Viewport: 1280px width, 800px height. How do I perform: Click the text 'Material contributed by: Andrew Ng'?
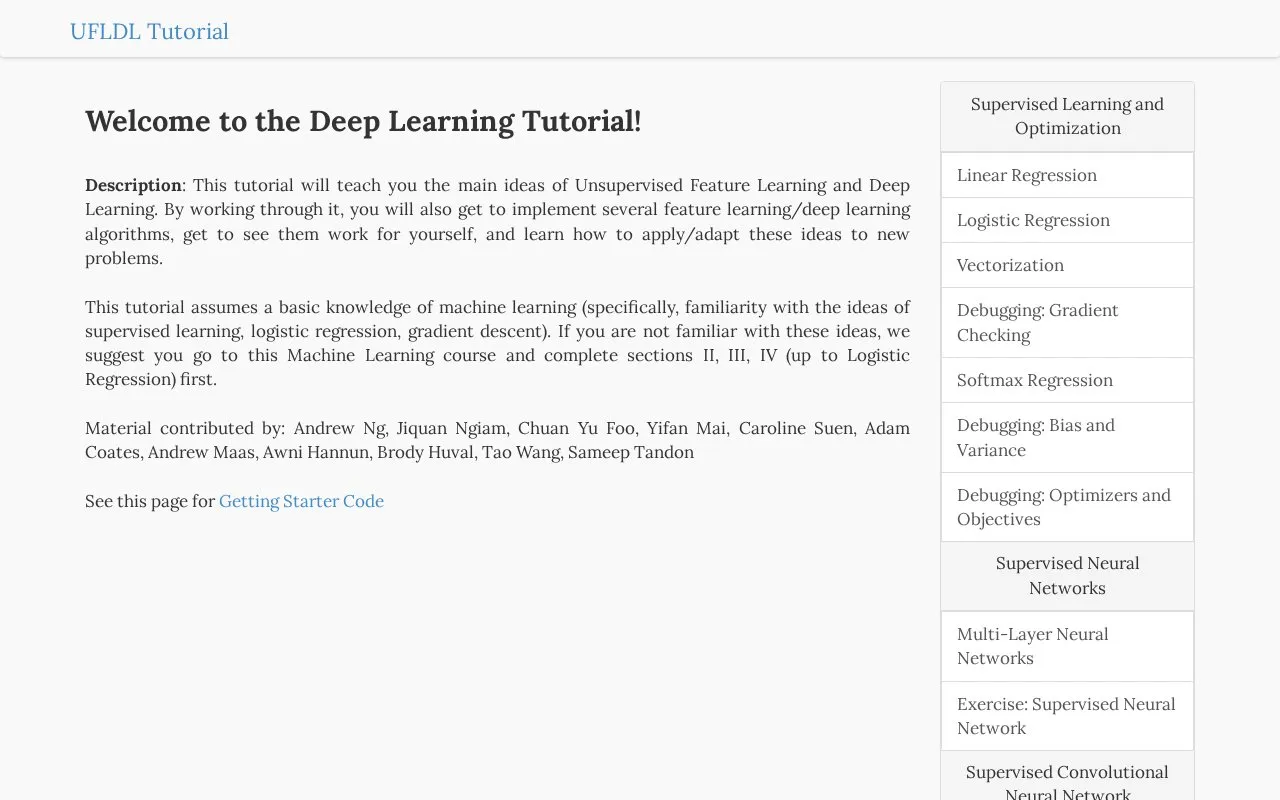point(235,428)
